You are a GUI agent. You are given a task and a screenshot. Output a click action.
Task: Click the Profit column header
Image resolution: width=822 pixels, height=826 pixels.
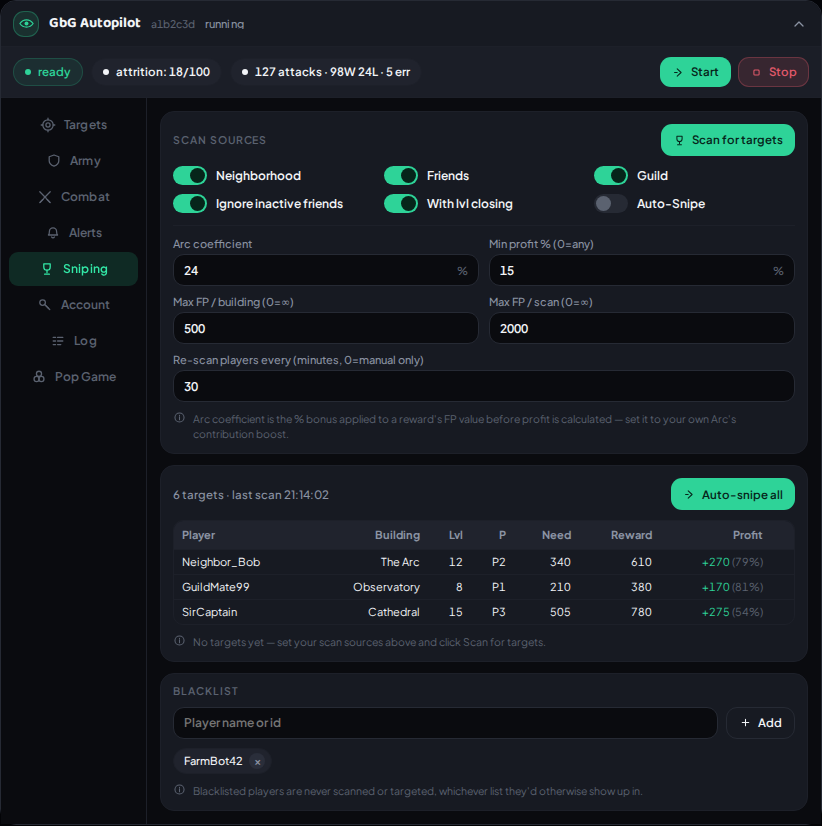(747, 535)
